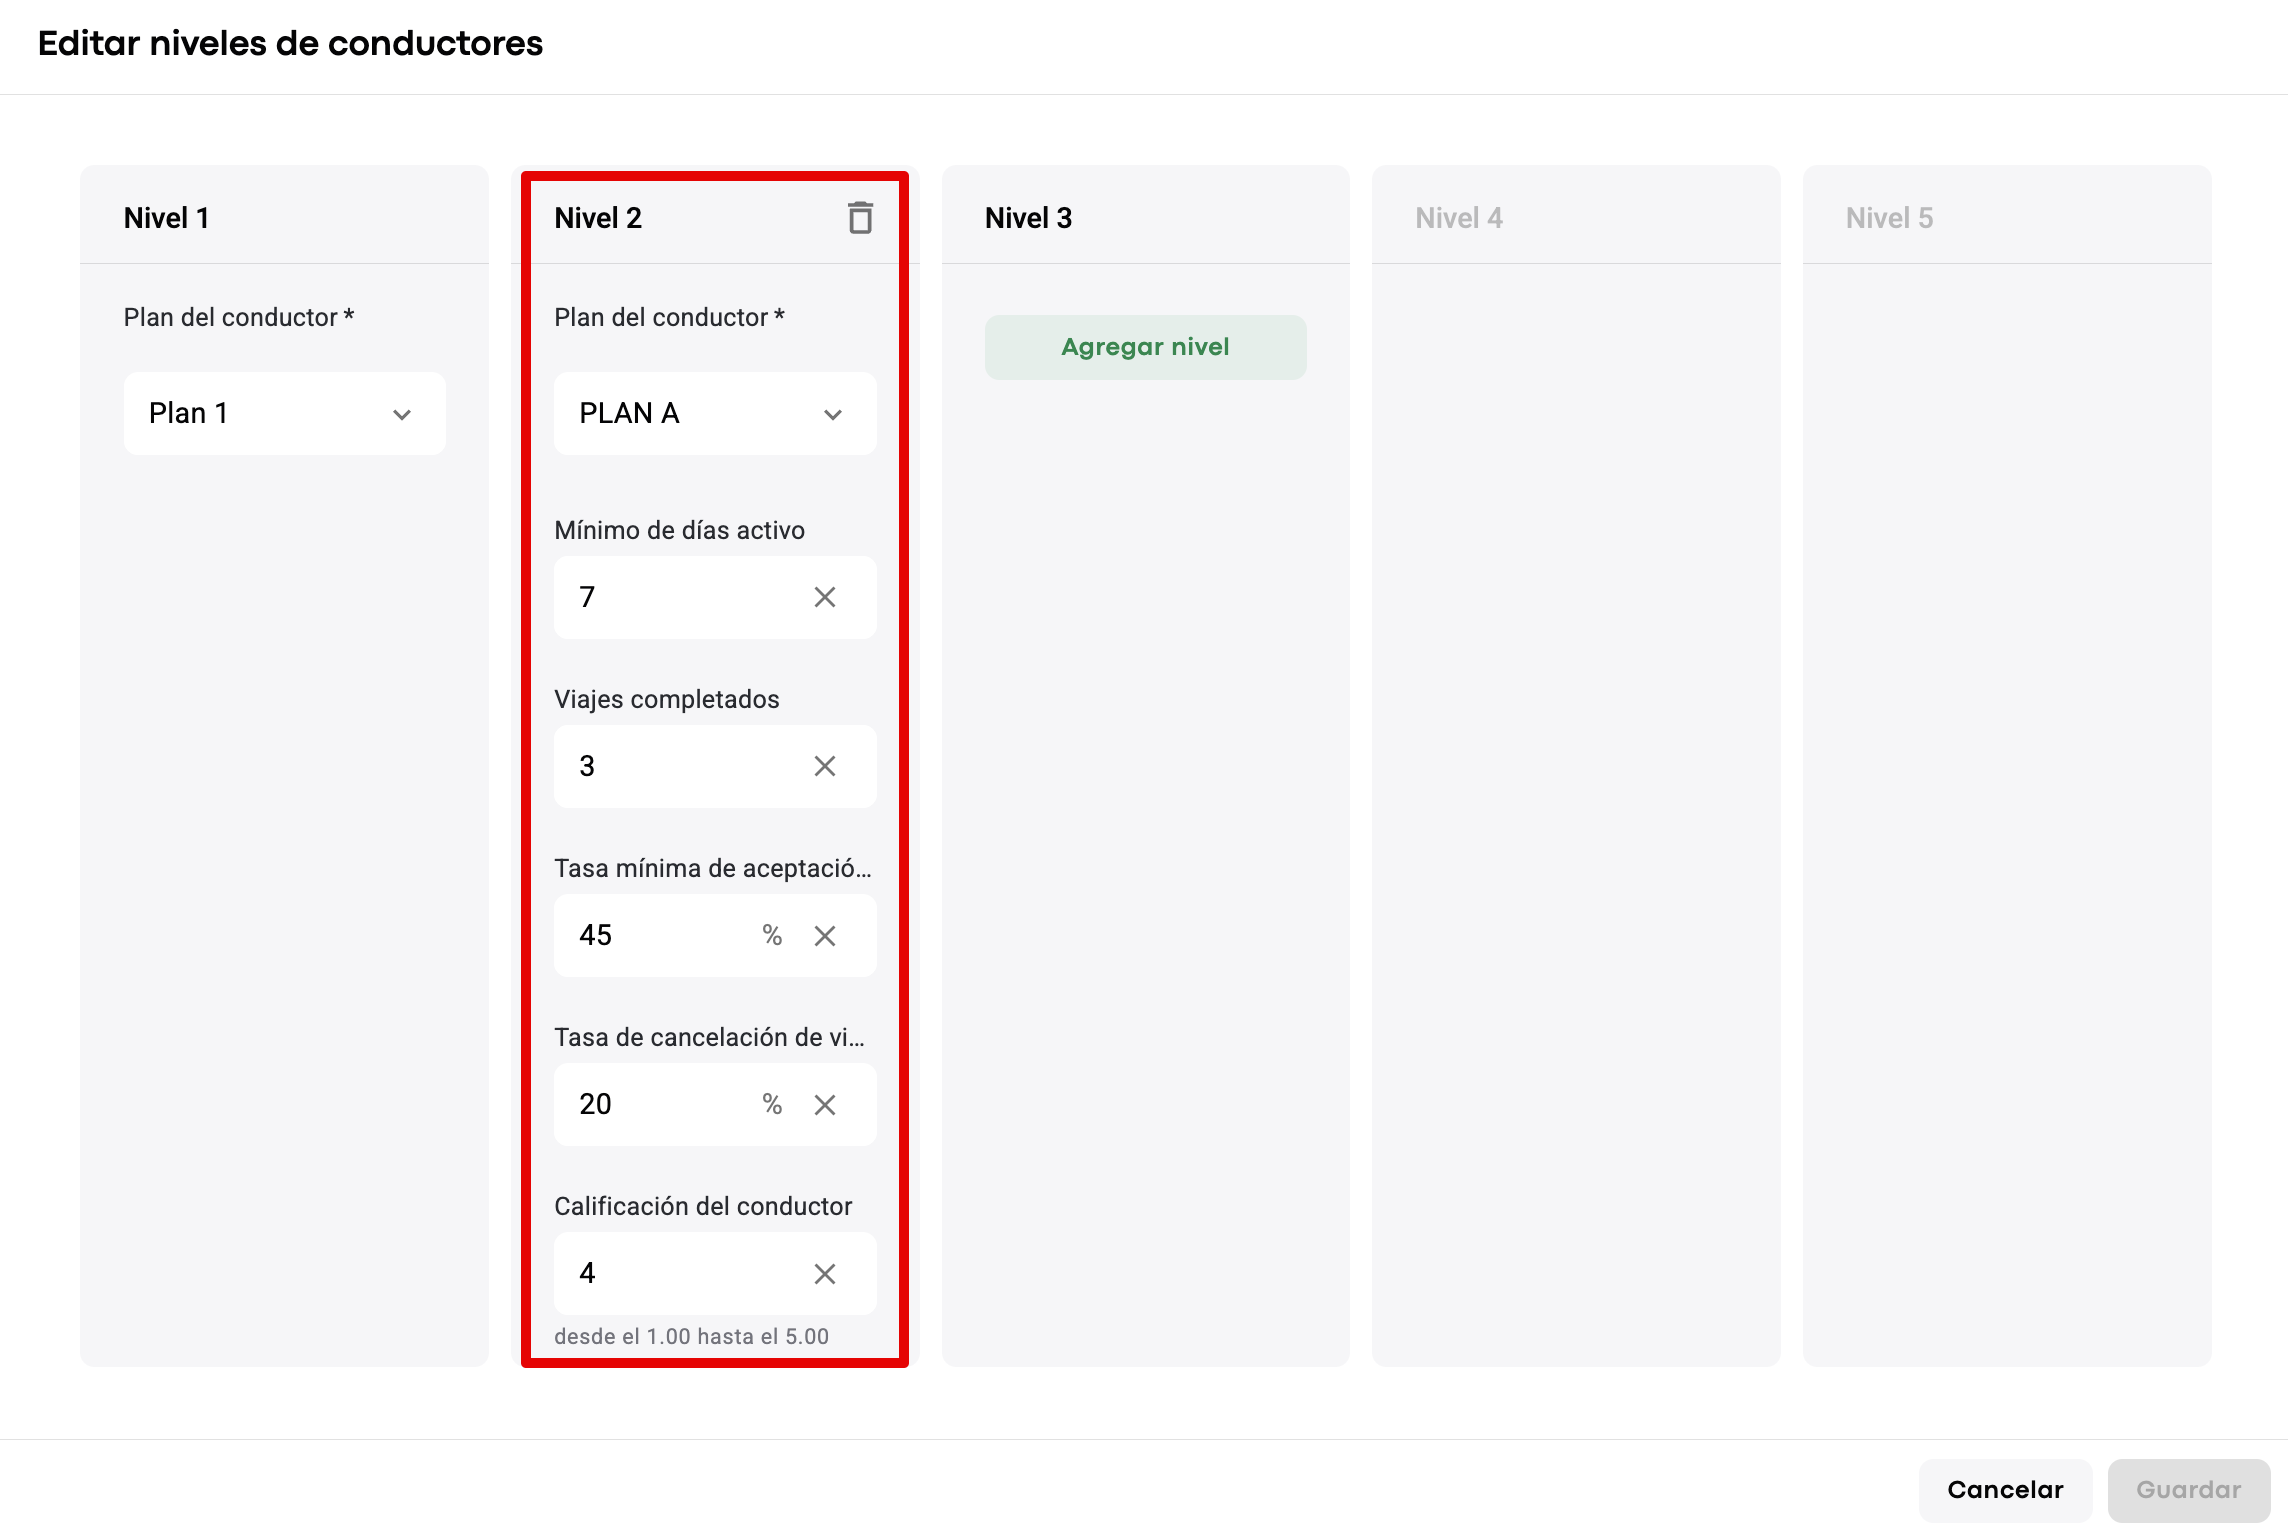Clear the Viajes completados field

[x=824, y=766]
